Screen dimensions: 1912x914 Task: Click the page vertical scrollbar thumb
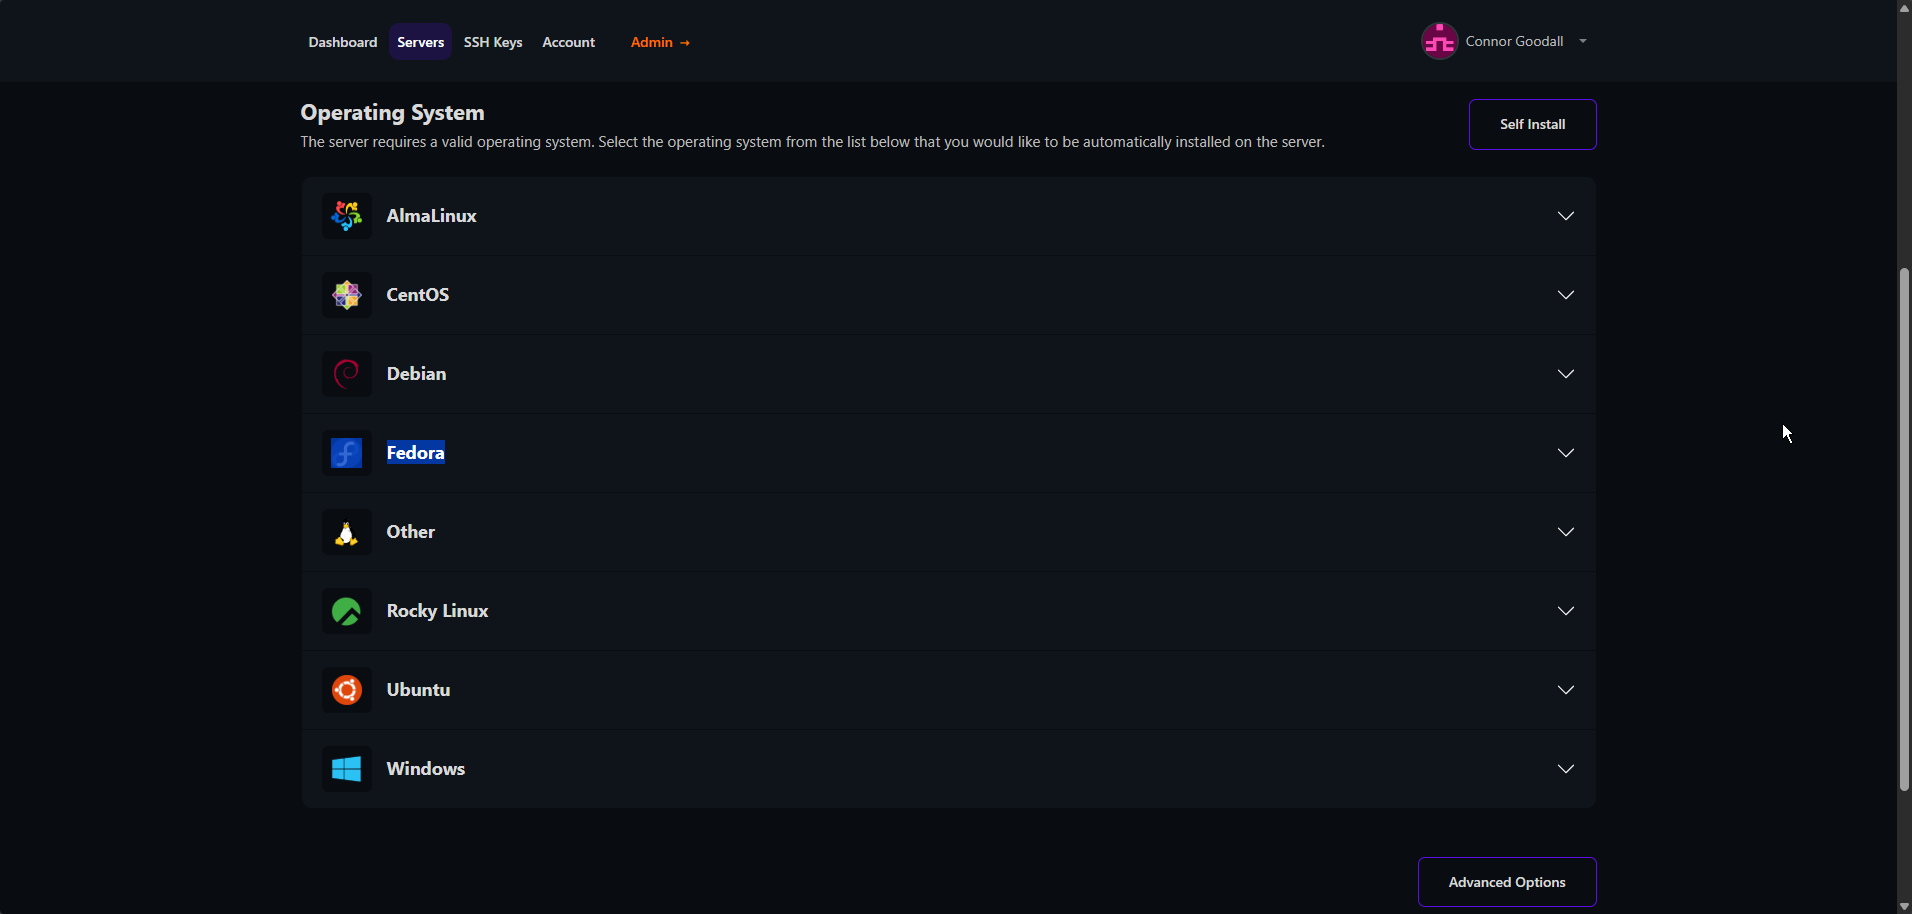(x=1904, y=529)
